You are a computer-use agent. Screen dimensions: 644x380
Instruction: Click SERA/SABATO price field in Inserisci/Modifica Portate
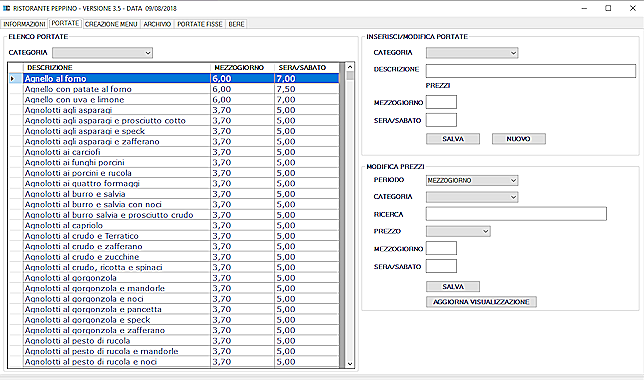coord(441,120)
